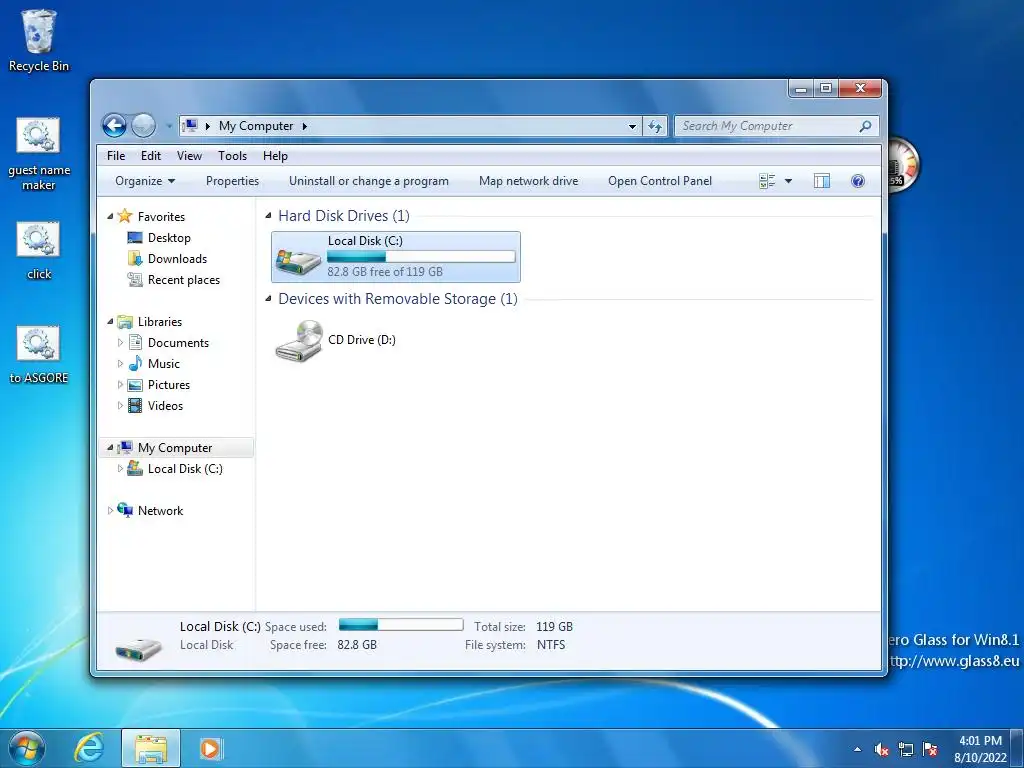This screenshot has height=768, width=1024.
Task: Click the Local Disk (C:) usage bar
Action: [421, 257]
